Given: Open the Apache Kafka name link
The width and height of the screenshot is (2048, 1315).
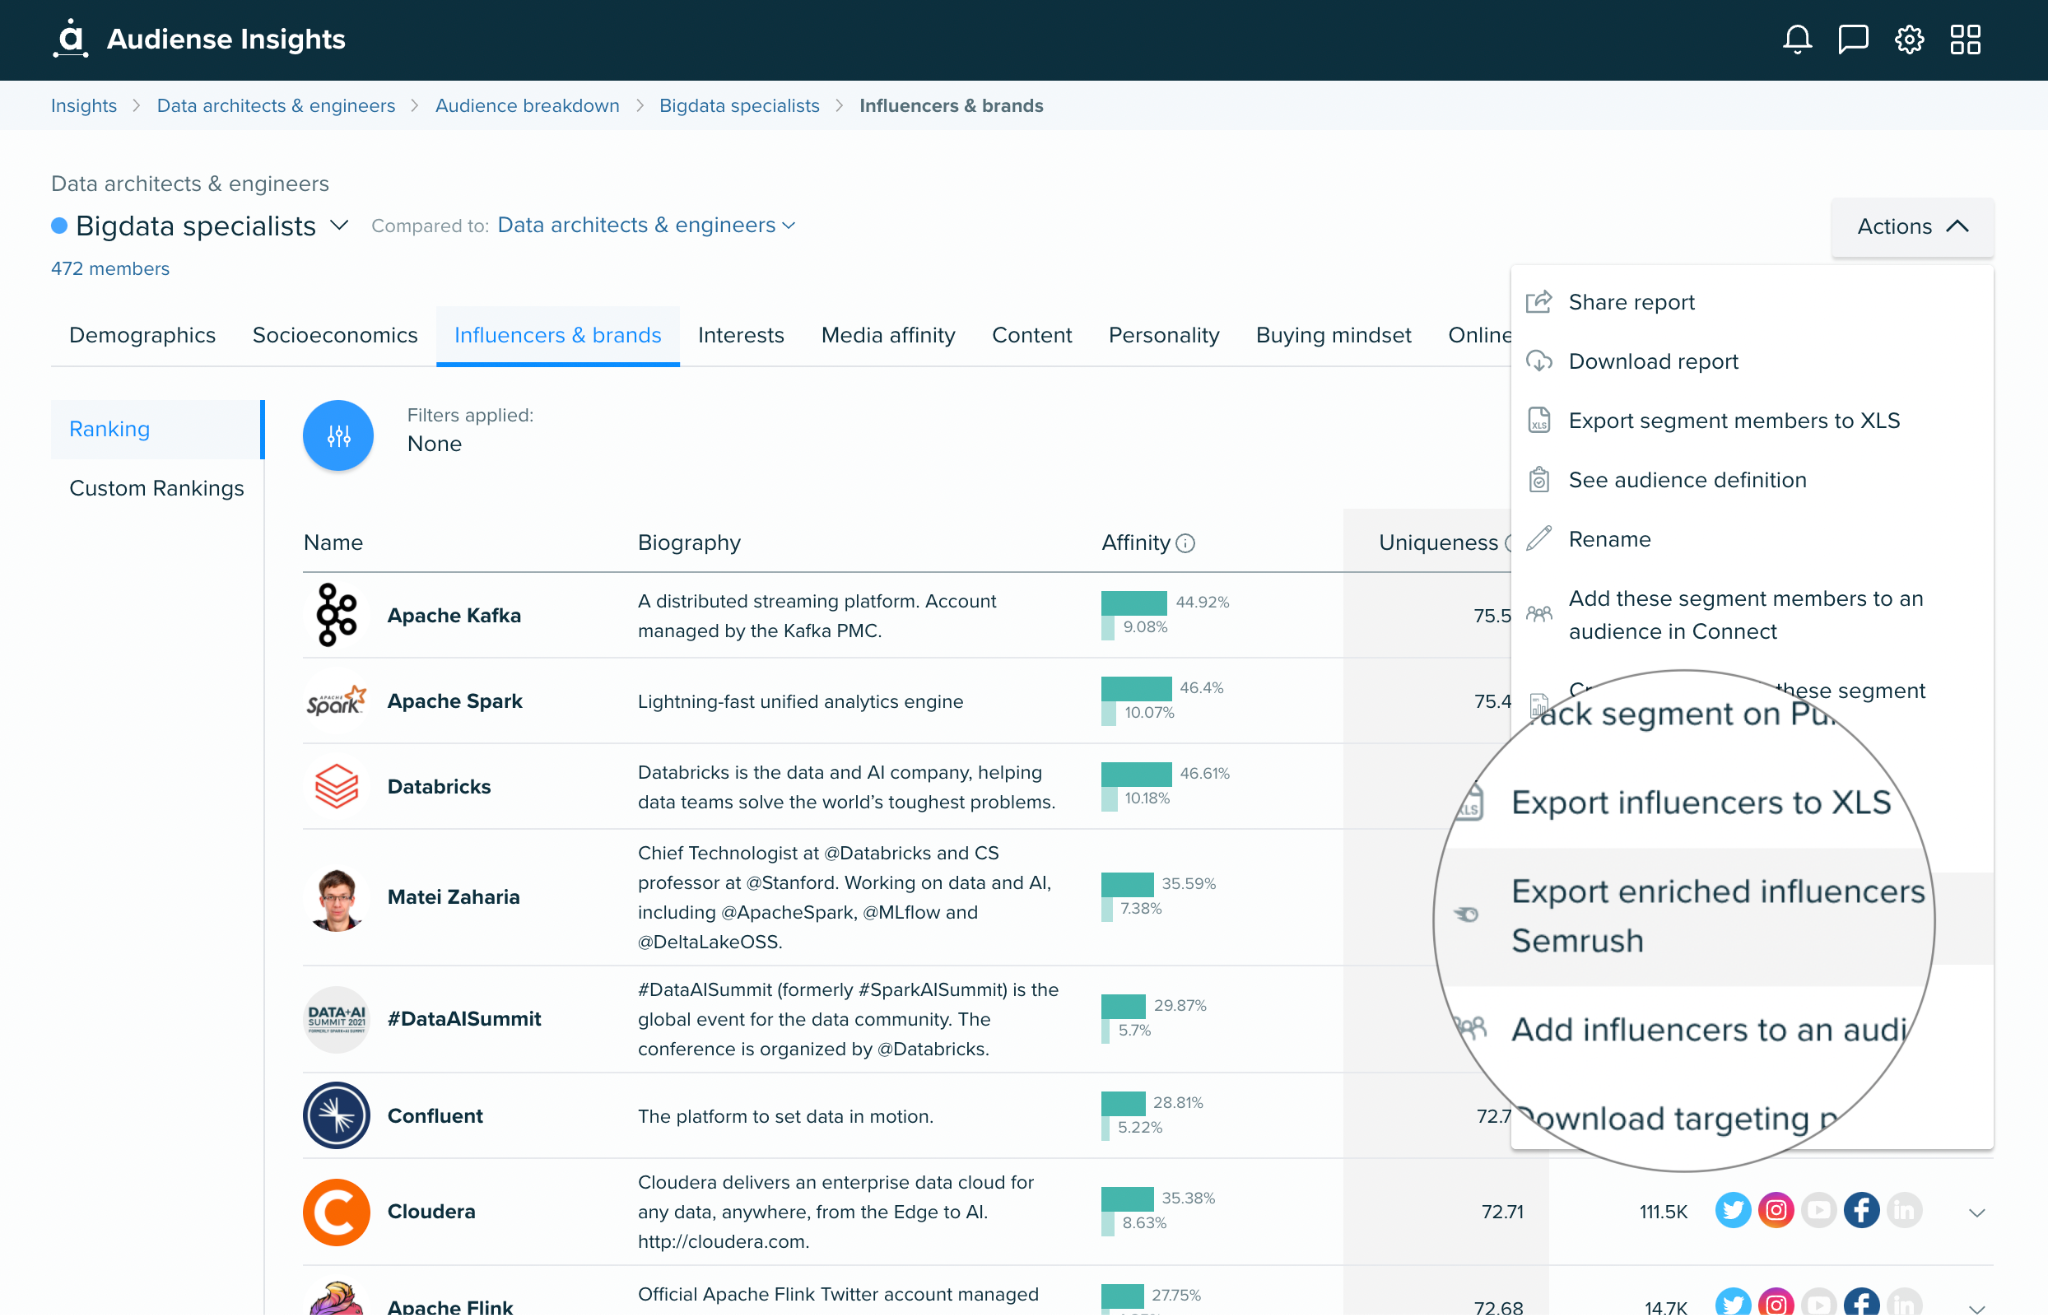Looking at the screenshot, I should [454, 615].
